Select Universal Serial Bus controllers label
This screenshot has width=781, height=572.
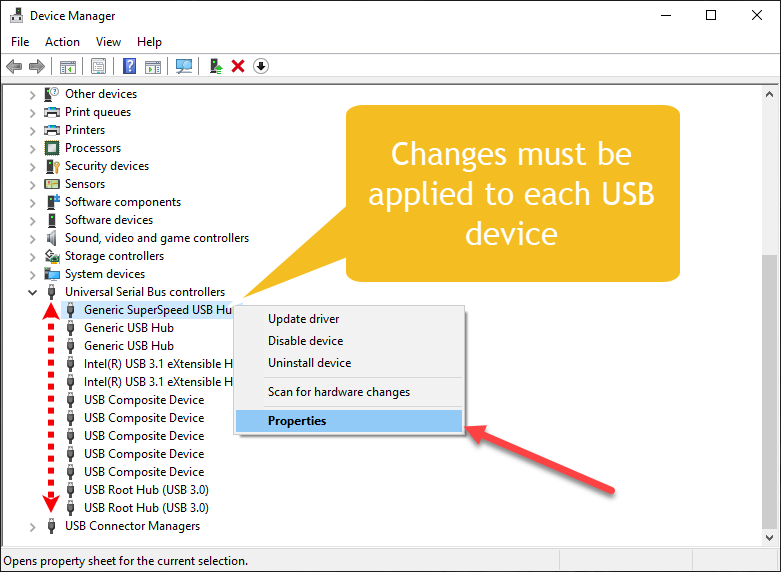click(x=145, y=292)
